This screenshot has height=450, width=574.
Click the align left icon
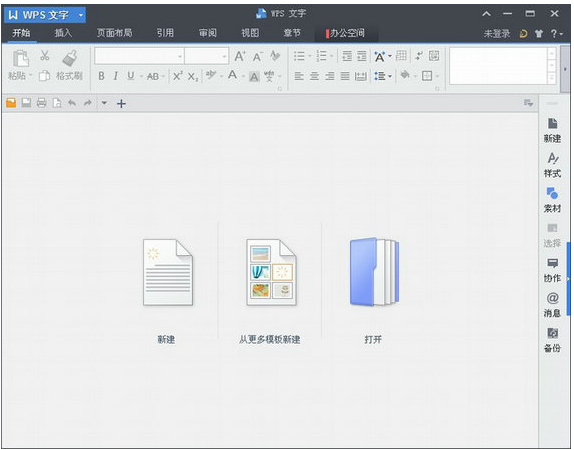299,76
